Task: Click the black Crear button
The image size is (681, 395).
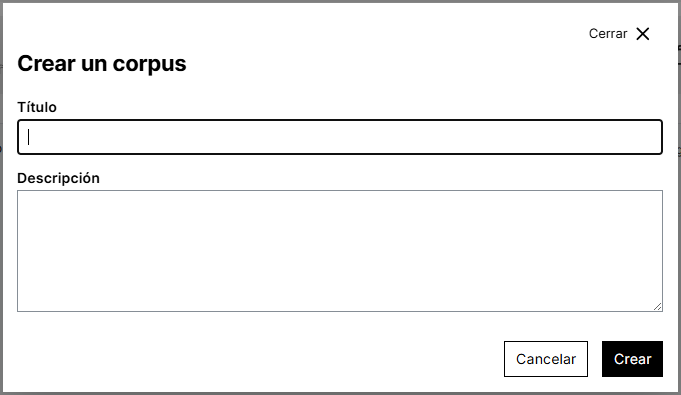Action: (x=632, y=359)
